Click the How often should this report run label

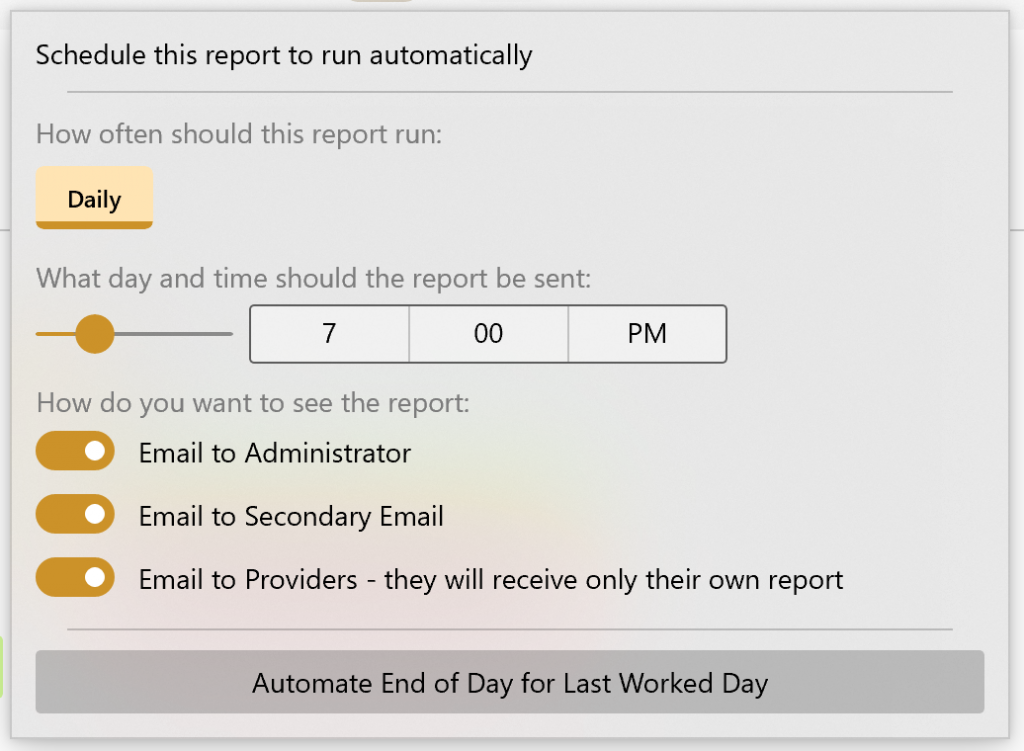point(238,134)
